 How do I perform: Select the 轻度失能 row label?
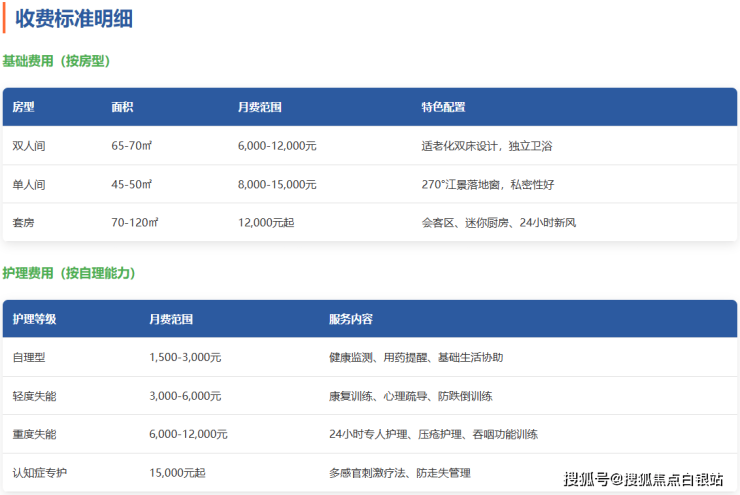(34, 396)
